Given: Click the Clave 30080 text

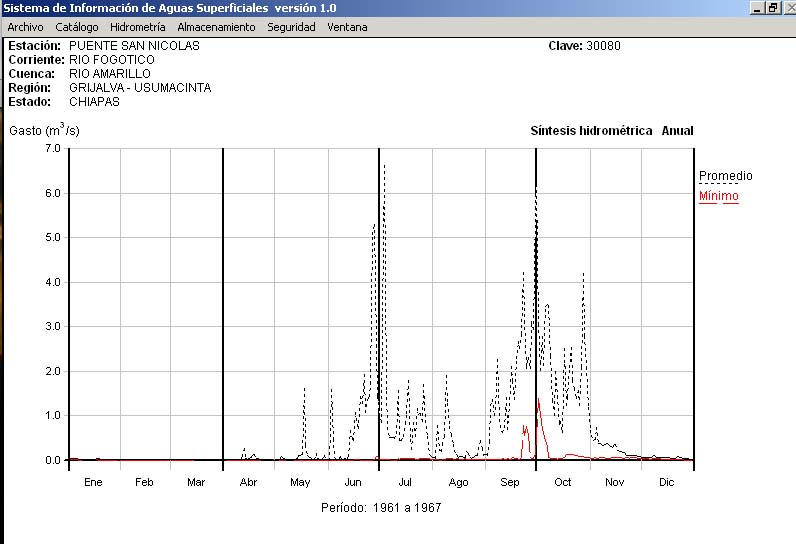Looking at the screenshot, I should (x=584, y=46).
